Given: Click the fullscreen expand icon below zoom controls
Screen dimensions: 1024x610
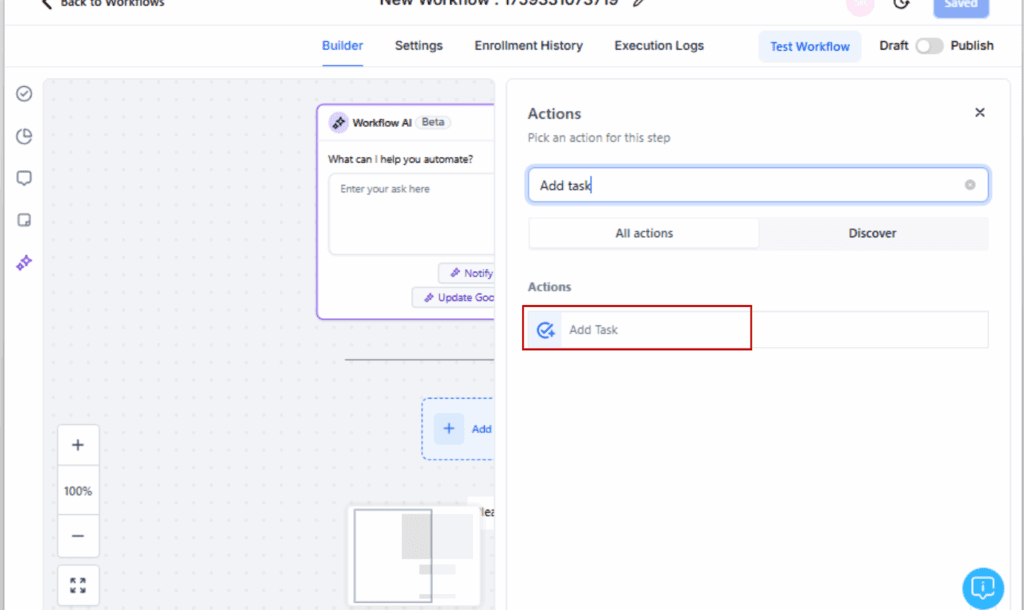Looking at the screenshot, I should (78, 584).
